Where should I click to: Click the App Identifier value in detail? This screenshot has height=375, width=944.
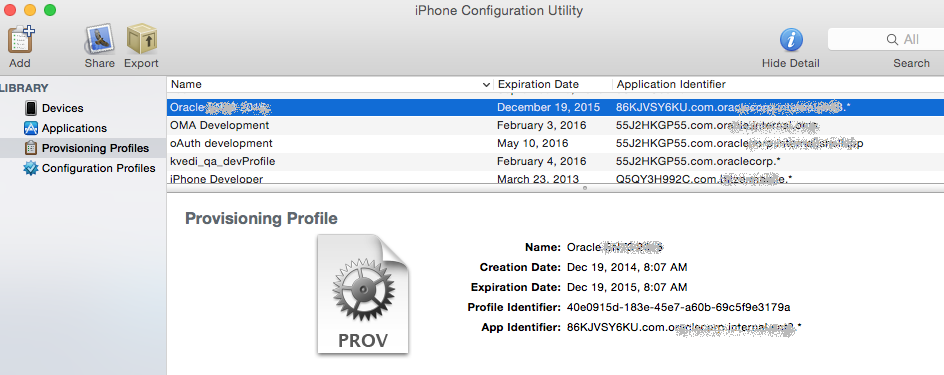(685, 327)
